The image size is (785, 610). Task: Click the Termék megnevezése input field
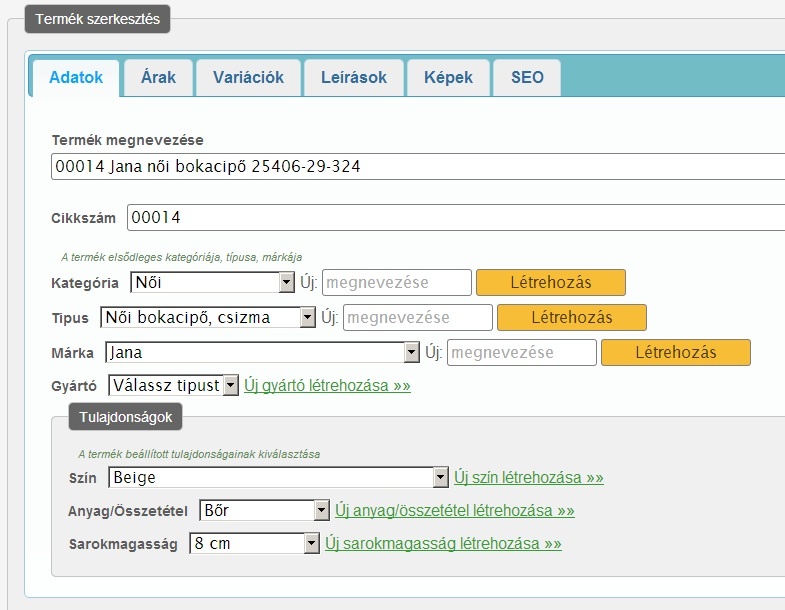click(x=418, y=166)
